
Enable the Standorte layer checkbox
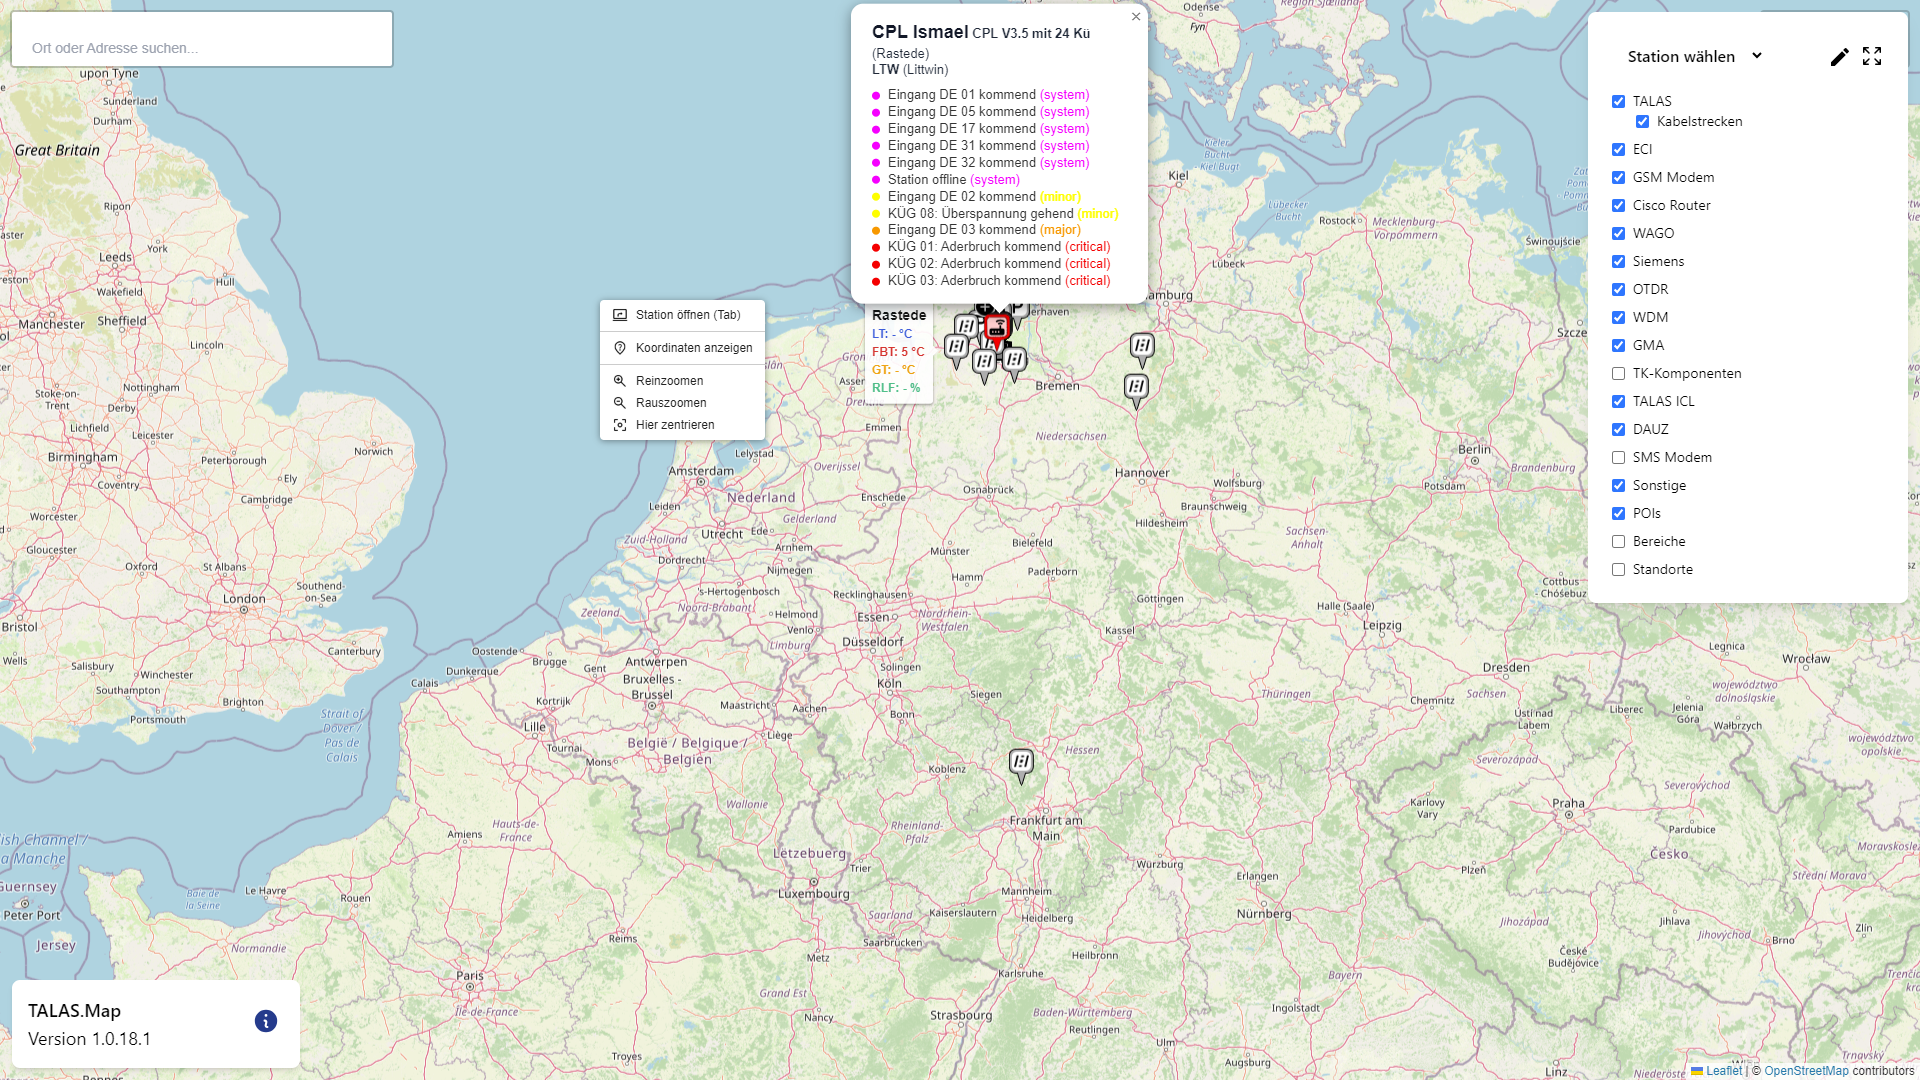(1618, 570)
